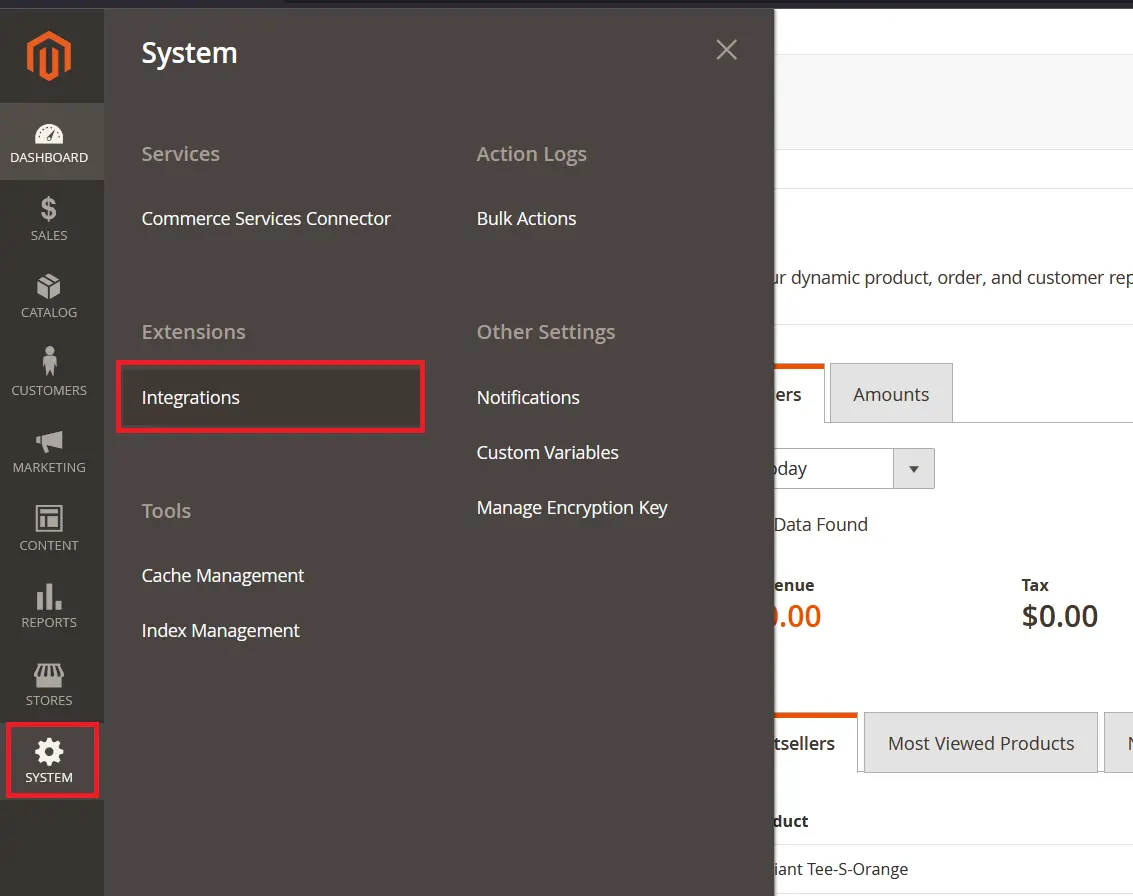
Task: Open Manage Encryption Key
Action: 572,507
